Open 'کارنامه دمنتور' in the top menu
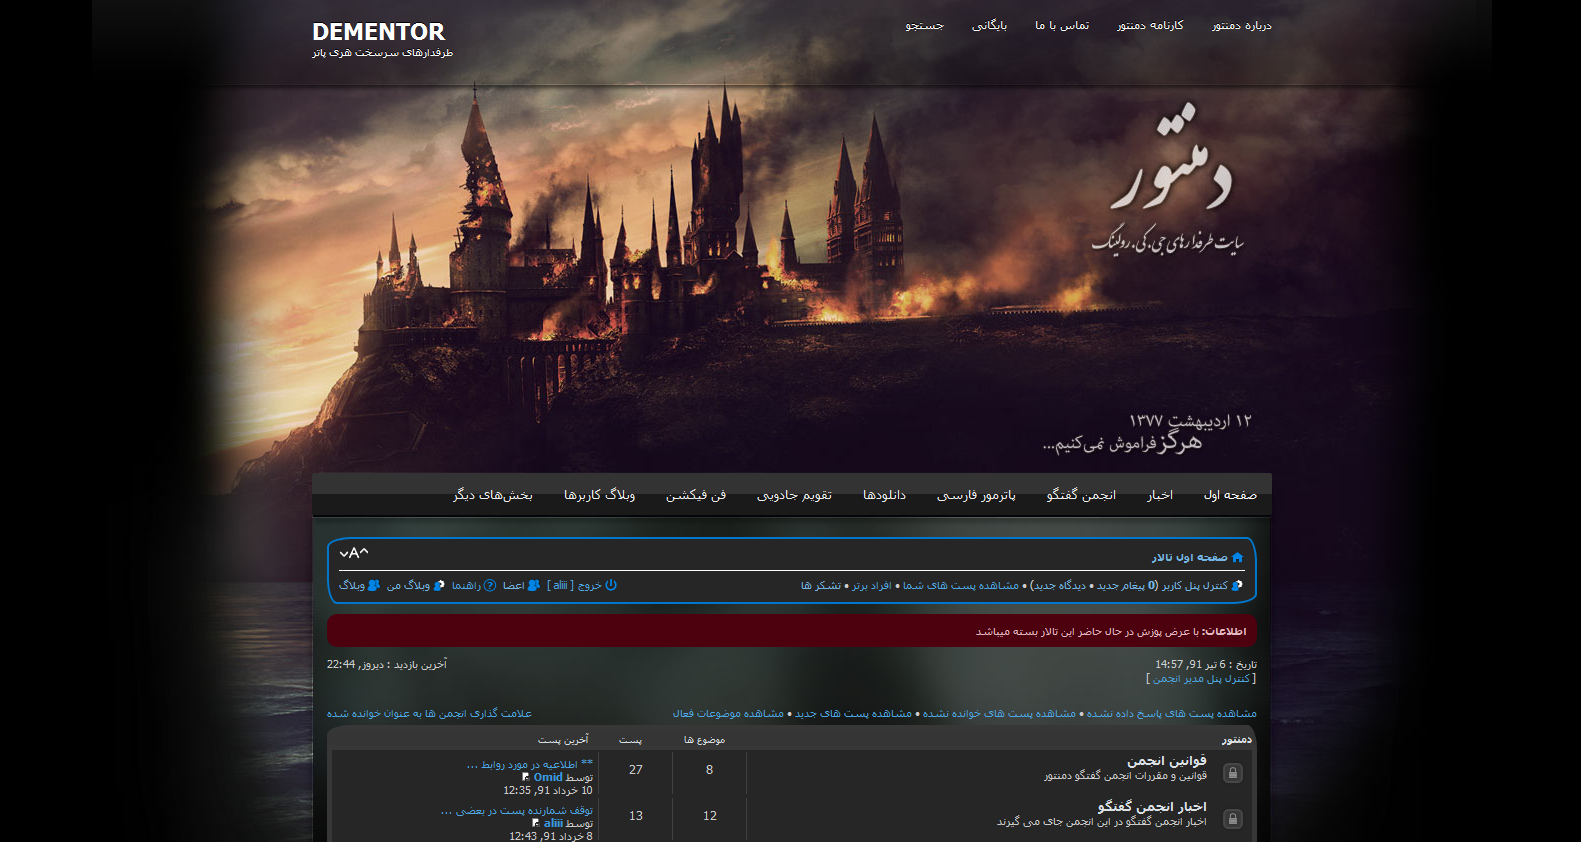Screen dimensions: 1581x842 click(x=1150, y=25)
